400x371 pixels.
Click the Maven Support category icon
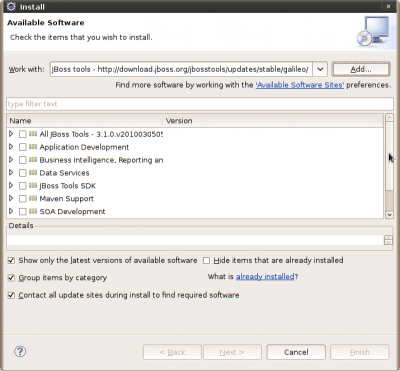point(33,199)
